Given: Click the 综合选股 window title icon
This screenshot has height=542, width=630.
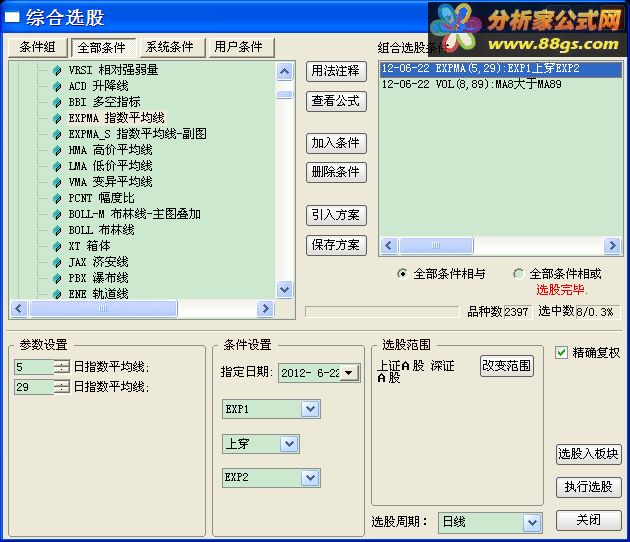Looking at the screenshot, I should point(12,17).
